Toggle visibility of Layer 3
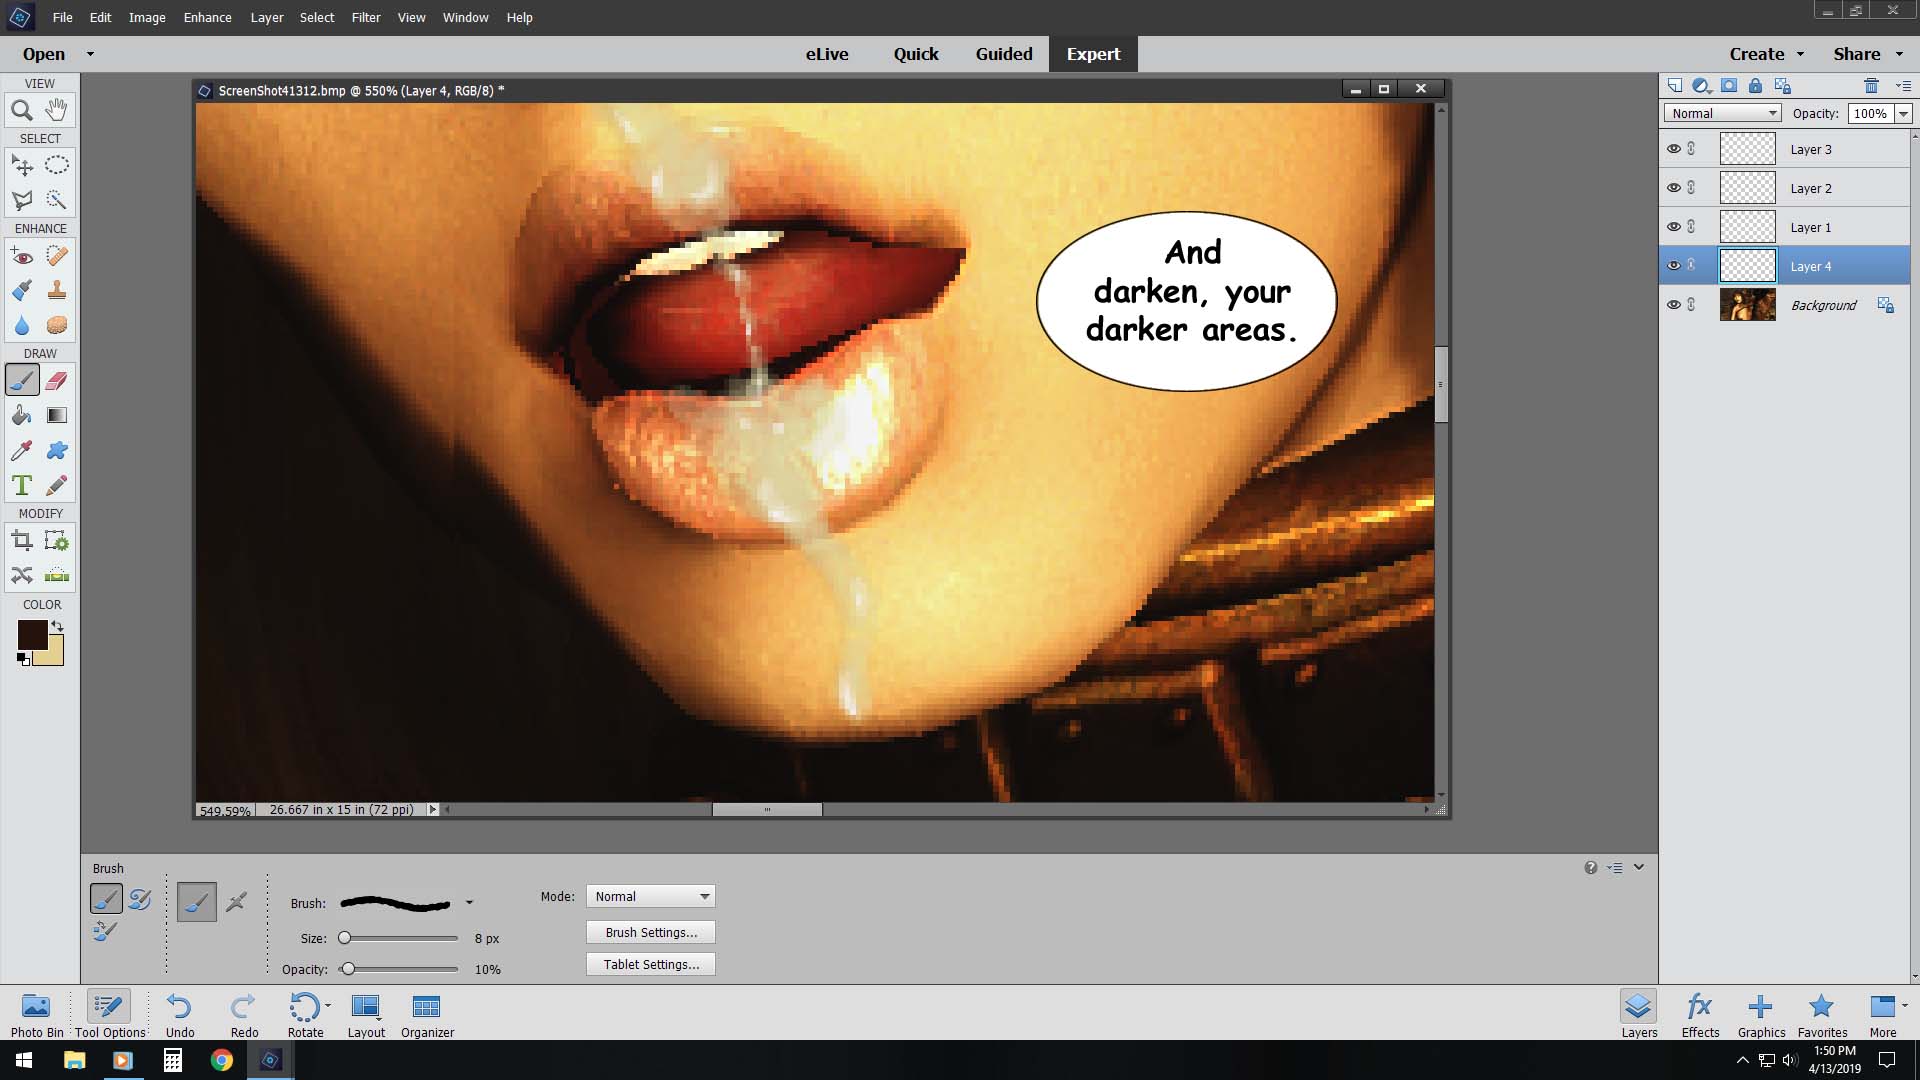This screenshot has width=1920, height=1080. pyautogui.click(x=1673, y=148)
